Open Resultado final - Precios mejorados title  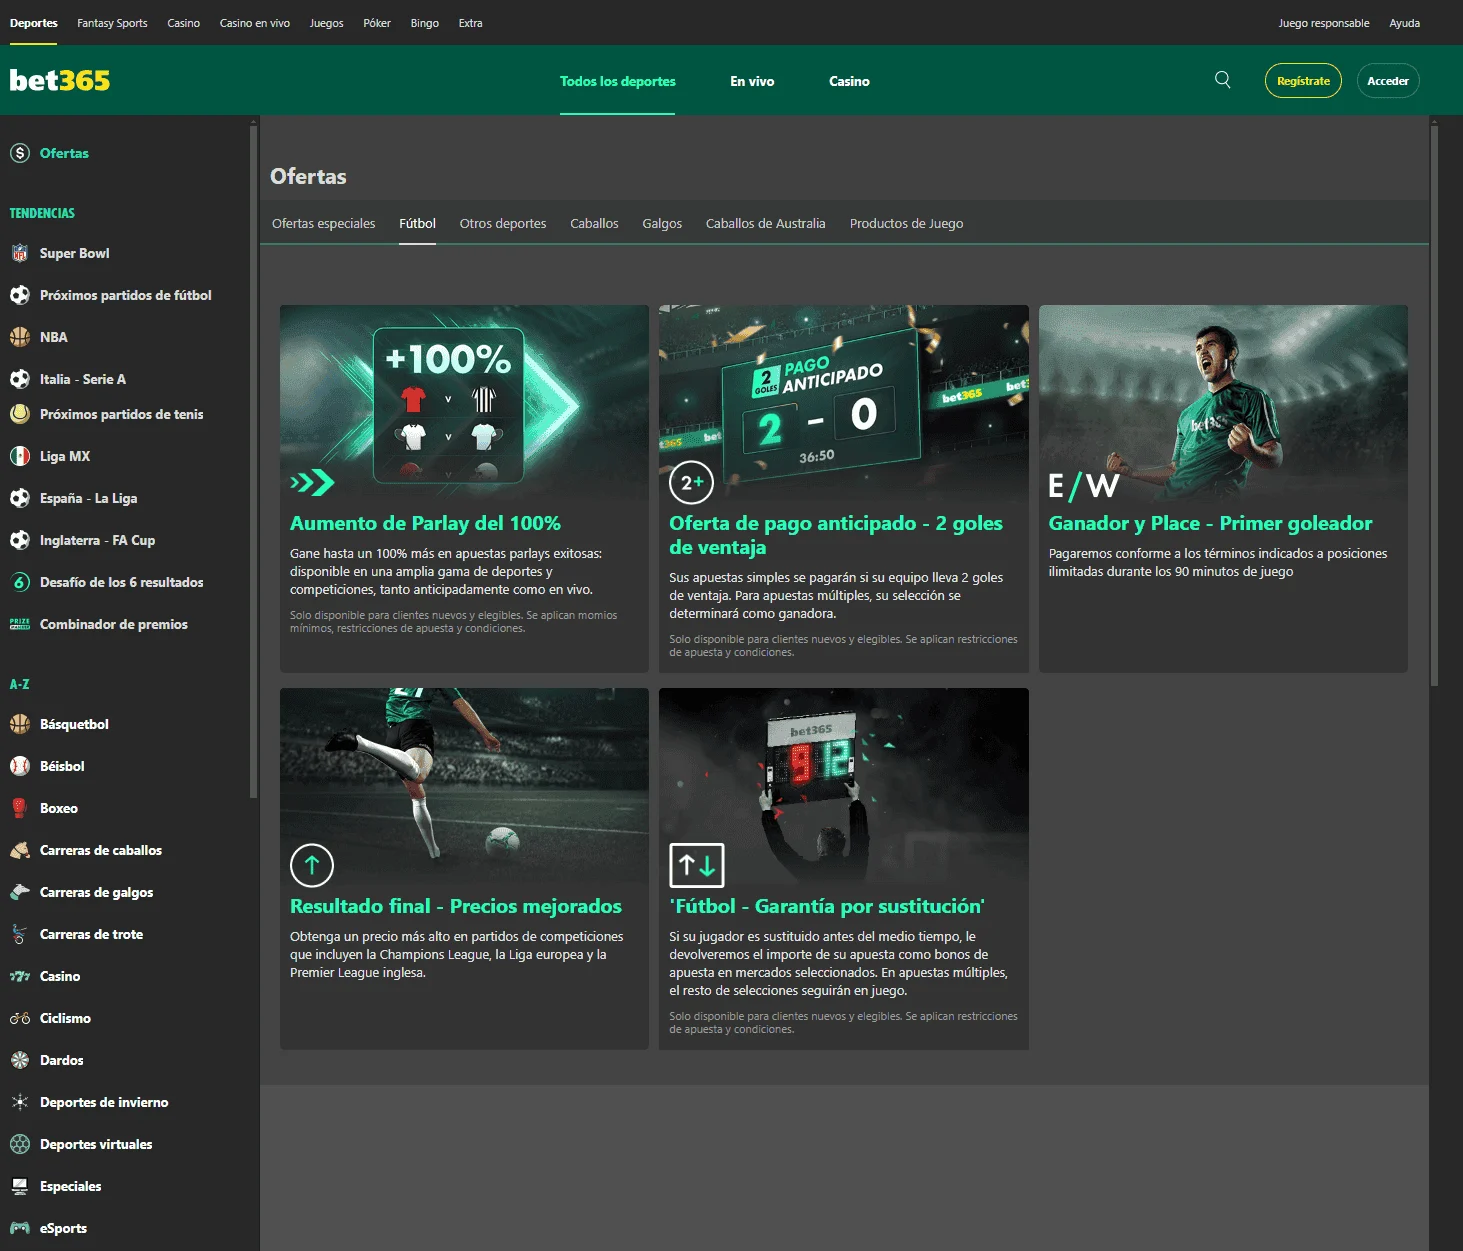coord(456,906)
